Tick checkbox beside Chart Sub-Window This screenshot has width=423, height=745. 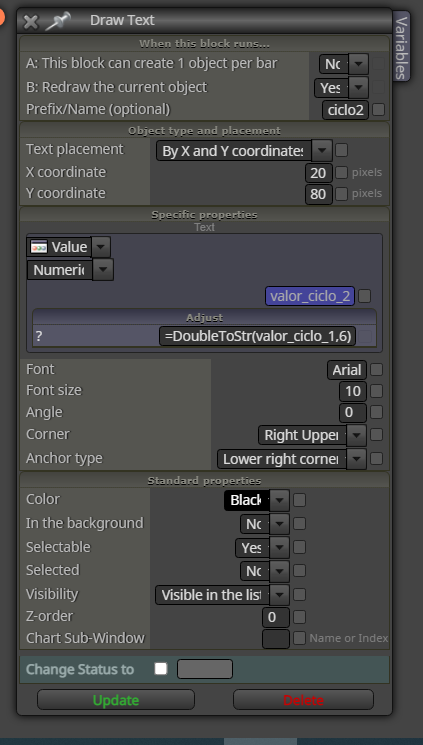(x=299, y=638)
